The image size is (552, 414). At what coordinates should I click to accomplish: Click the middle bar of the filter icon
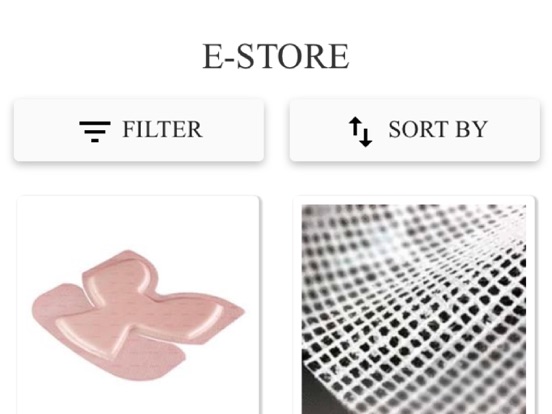(x=95, y=132)
